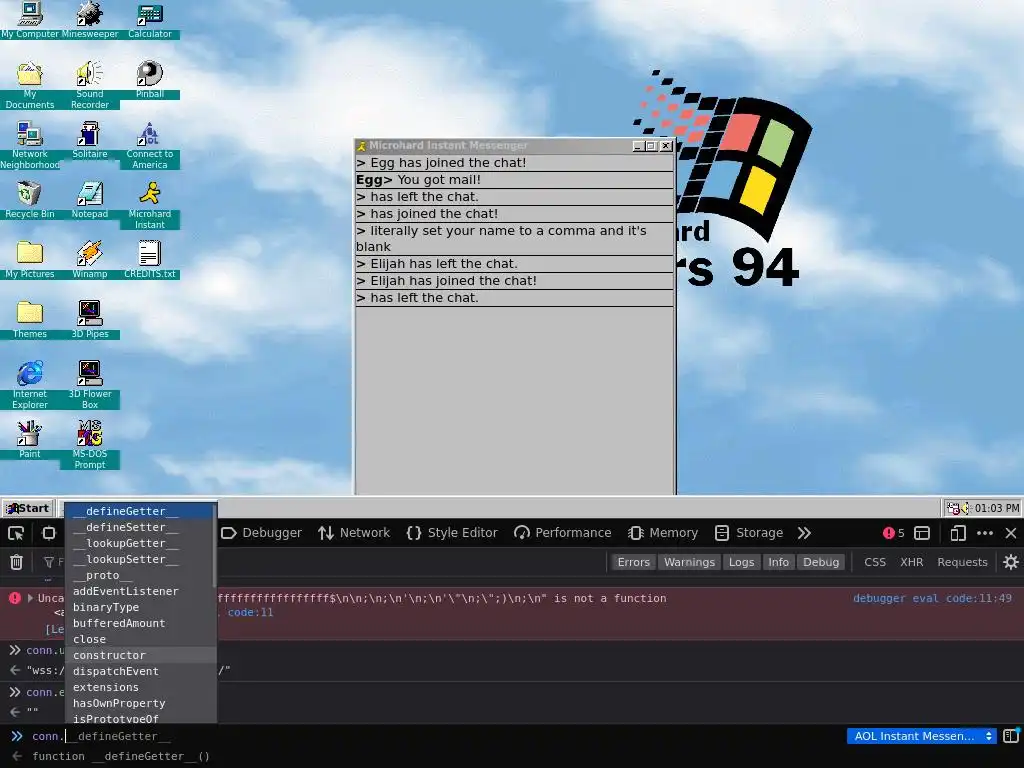The width and height of the screenshot is (1024, 768).
Task: Toggle the Warnings console filter
Action: [x=689, y=562]
